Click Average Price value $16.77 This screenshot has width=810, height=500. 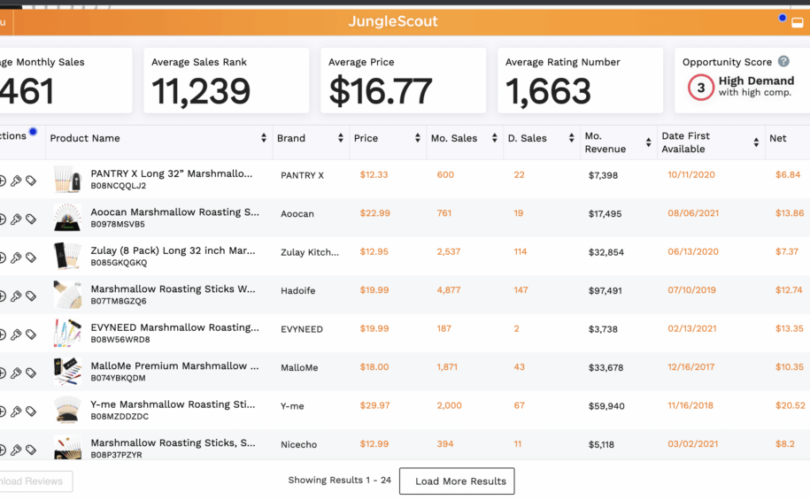click(x=380, y=91)
